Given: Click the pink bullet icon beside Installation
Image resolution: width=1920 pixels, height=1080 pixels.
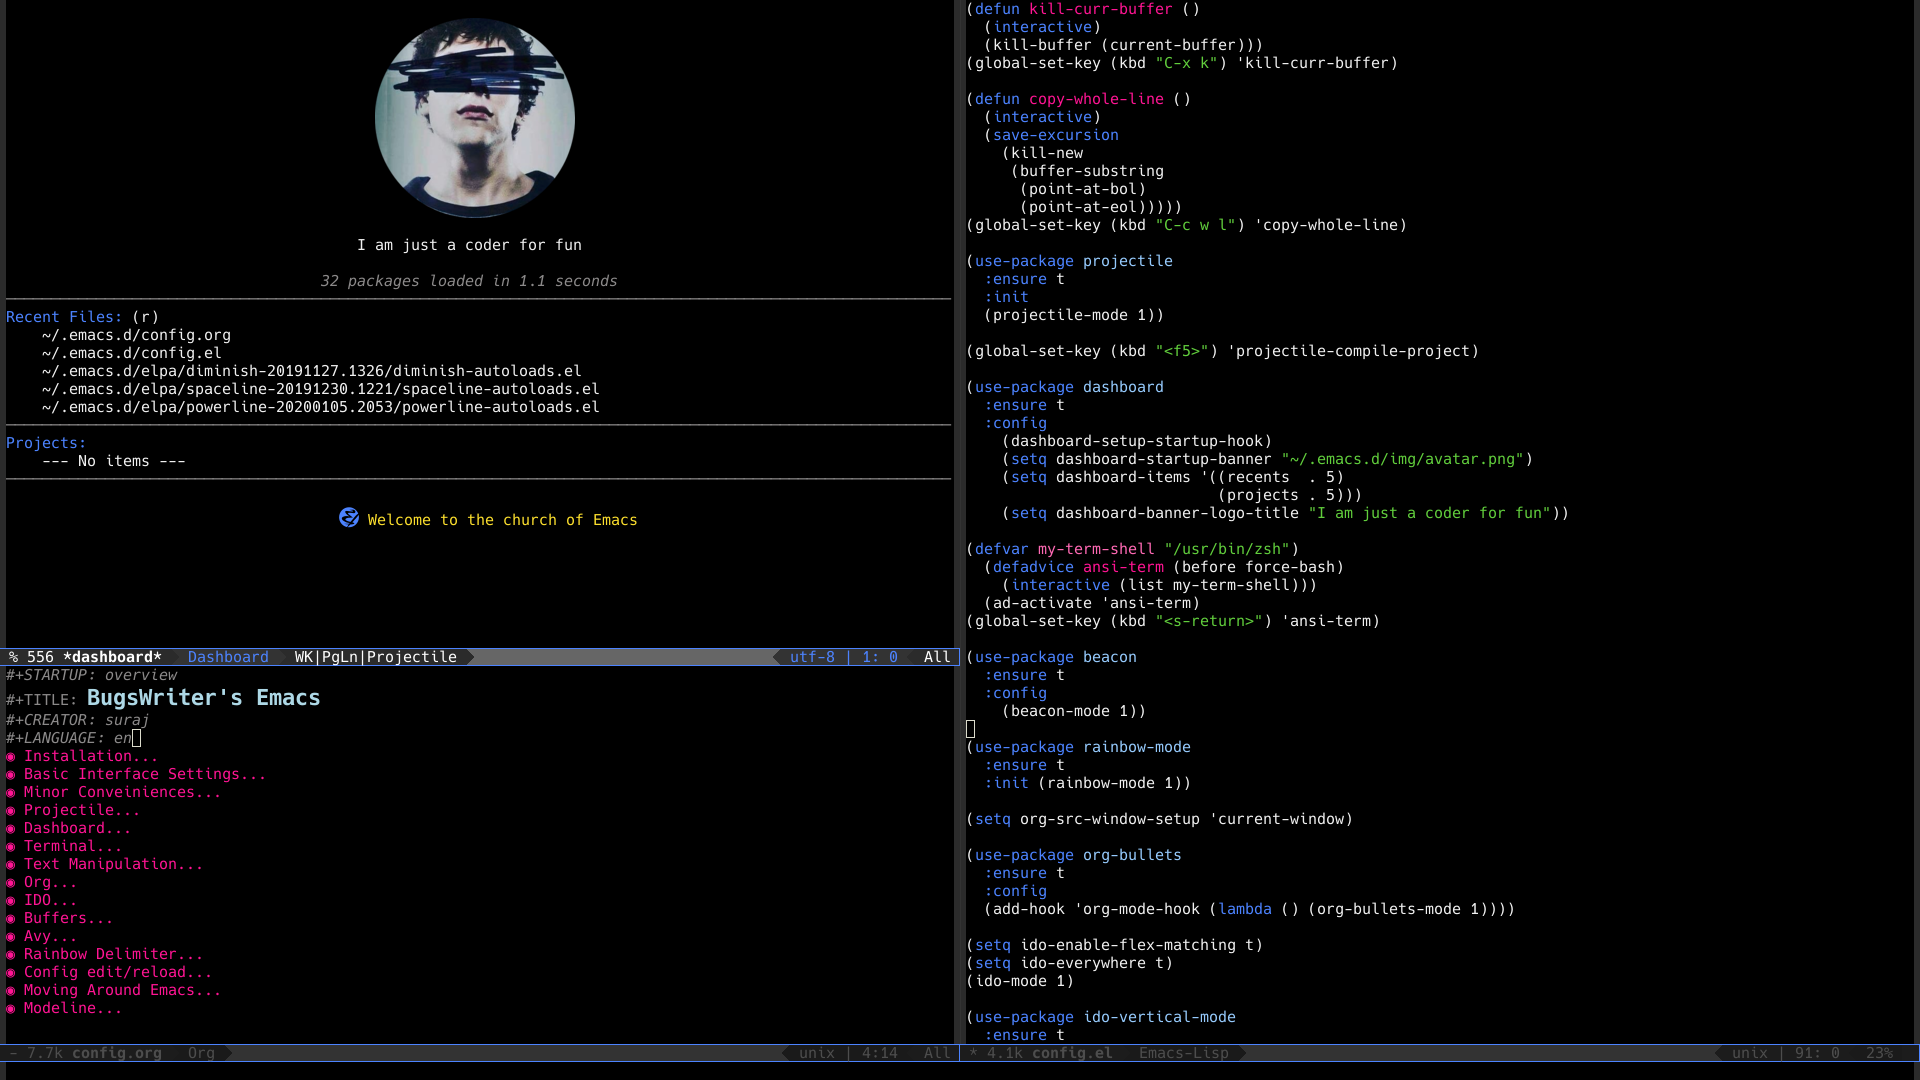Looking at the screenshot, I should (x=11, y=757).
